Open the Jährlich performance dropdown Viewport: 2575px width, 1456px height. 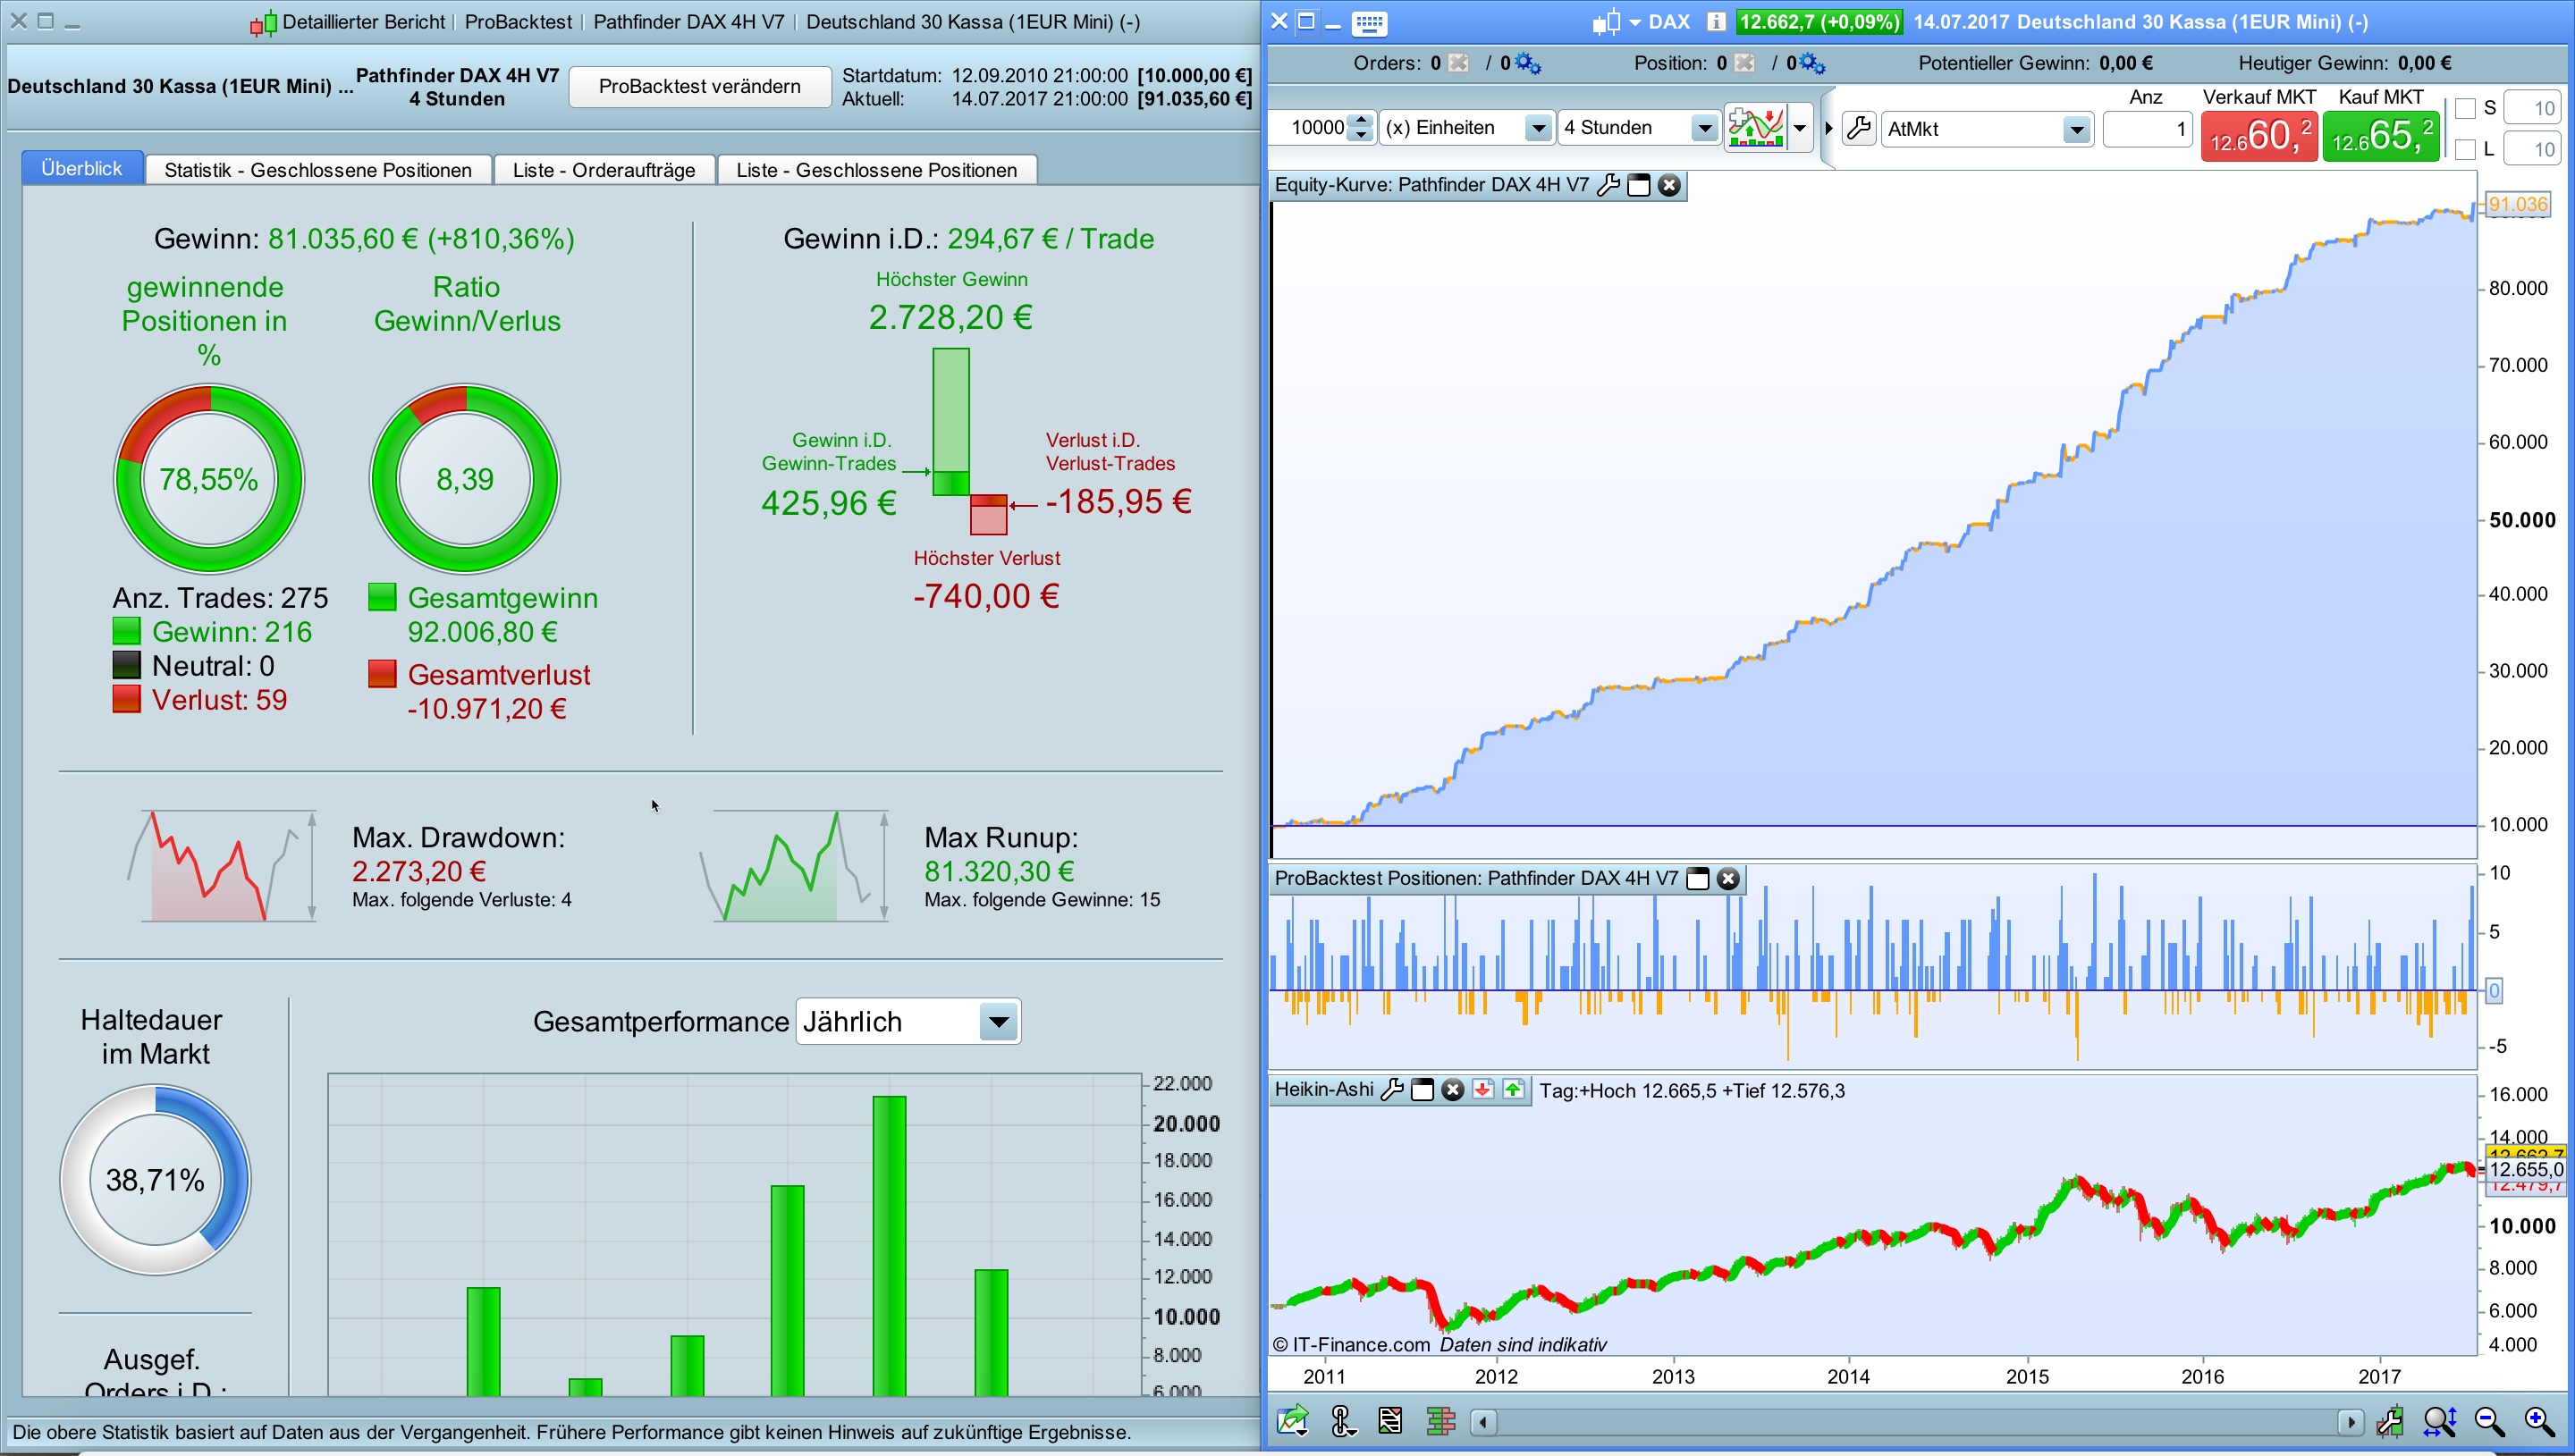pyautogui.click(x=997, y=1022)
